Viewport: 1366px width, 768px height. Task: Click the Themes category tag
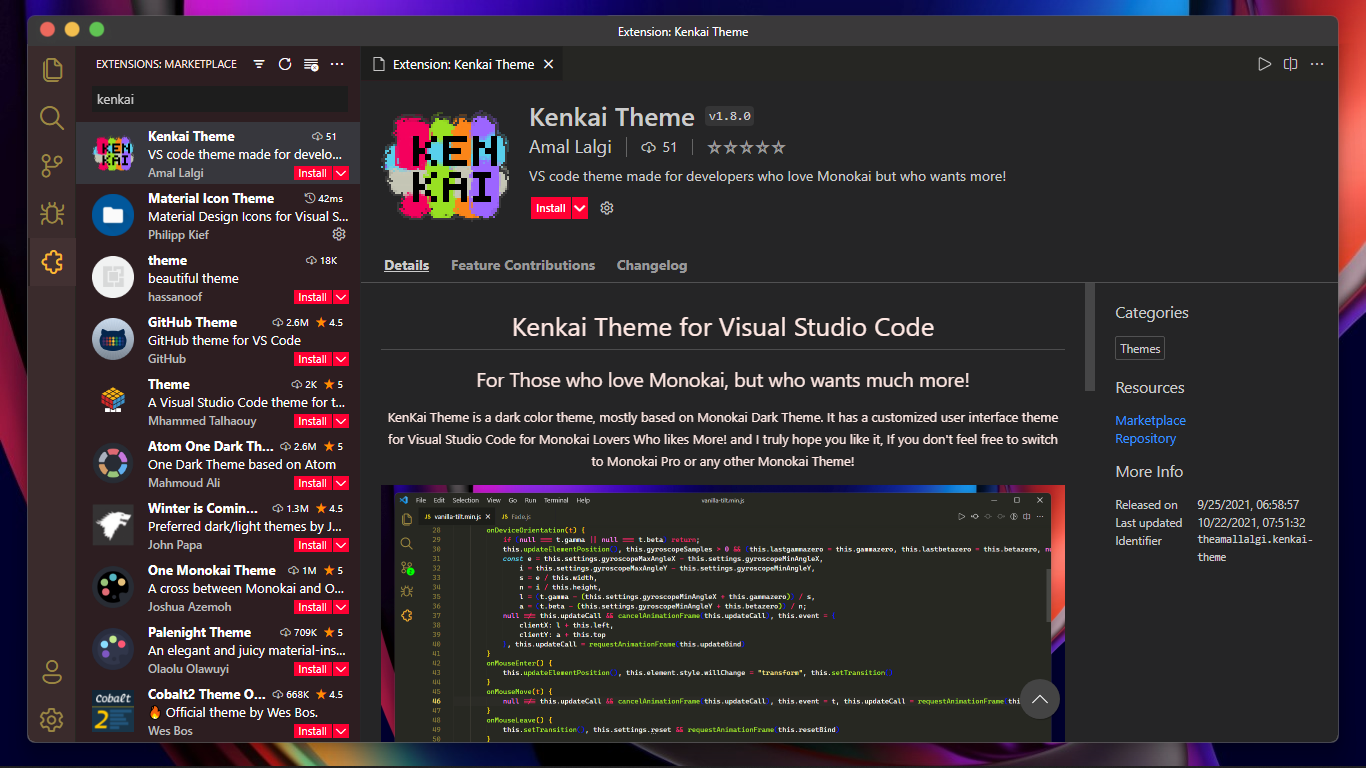1140,349
